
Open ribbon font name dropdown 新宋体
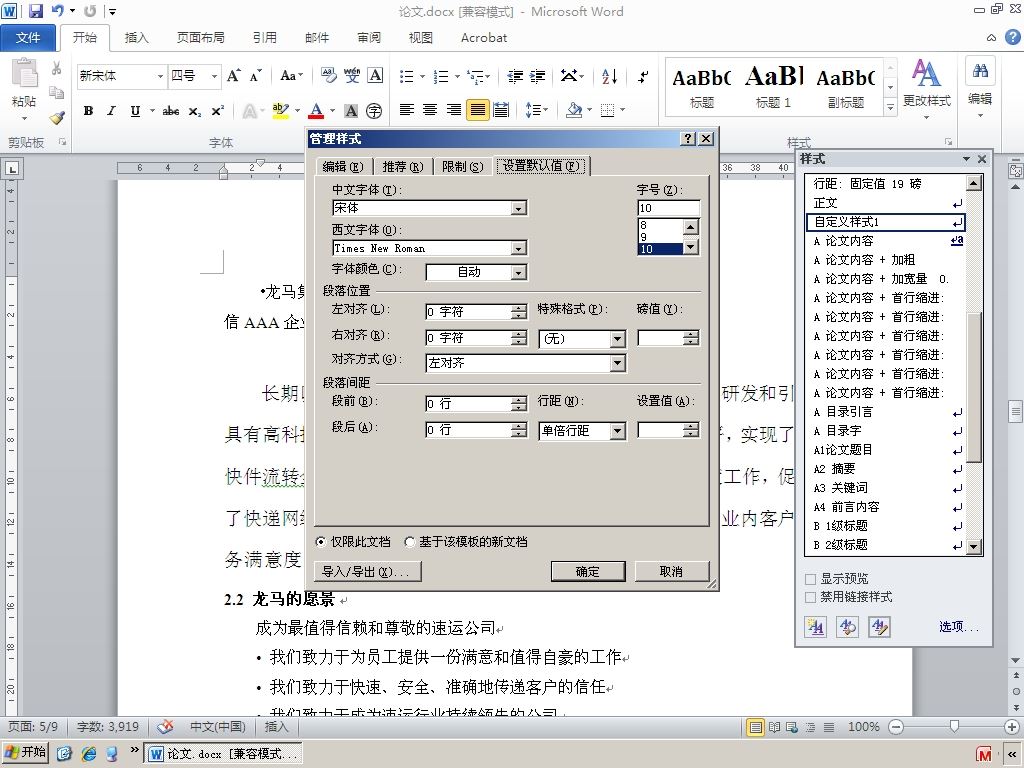(x=160, y=76)
